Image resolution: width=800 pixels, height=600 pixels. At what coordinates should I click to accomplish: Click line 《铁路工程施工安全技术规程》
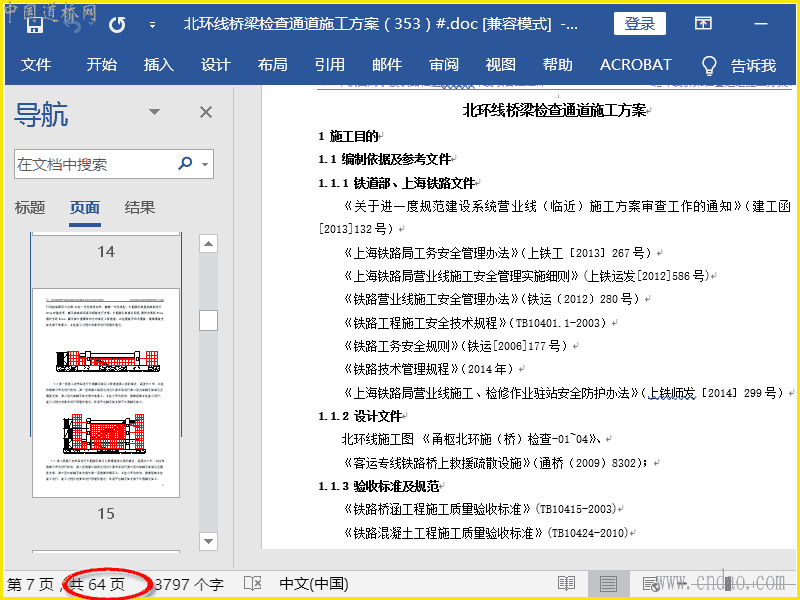click(476, 322)
